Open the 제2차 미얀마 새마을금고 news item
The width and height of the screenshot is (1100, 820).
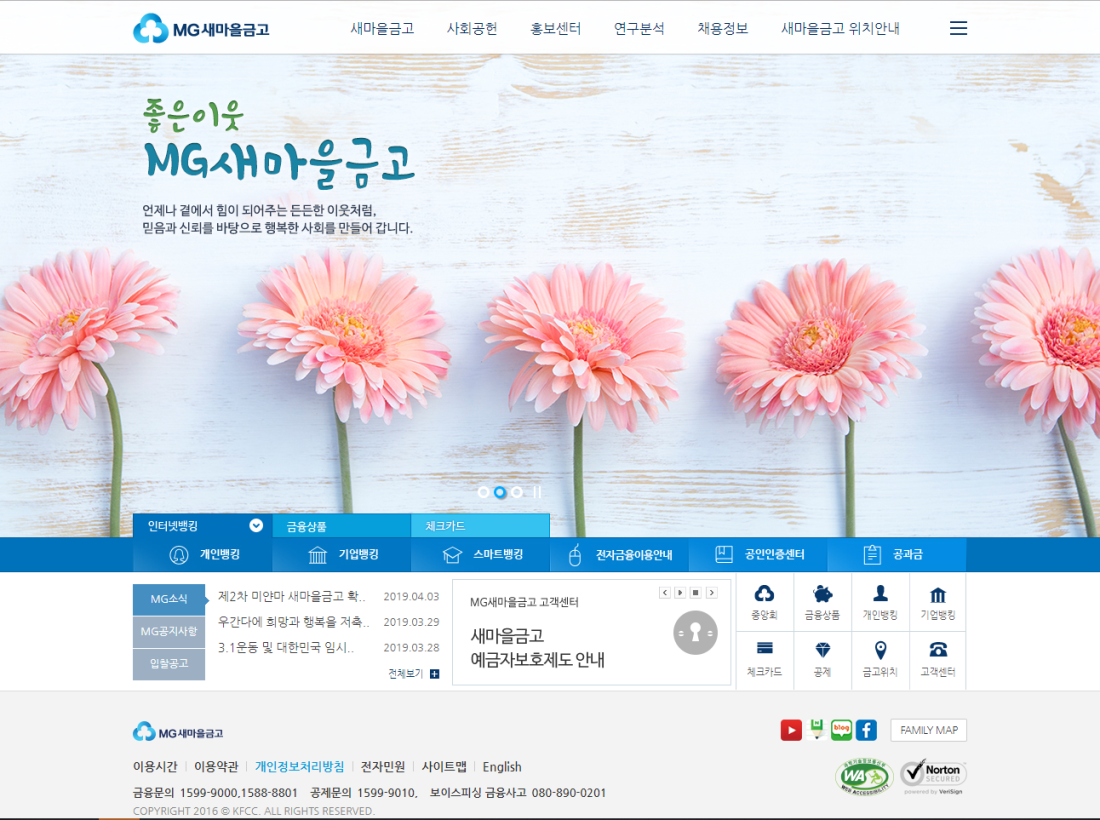(x=292, y=596)
